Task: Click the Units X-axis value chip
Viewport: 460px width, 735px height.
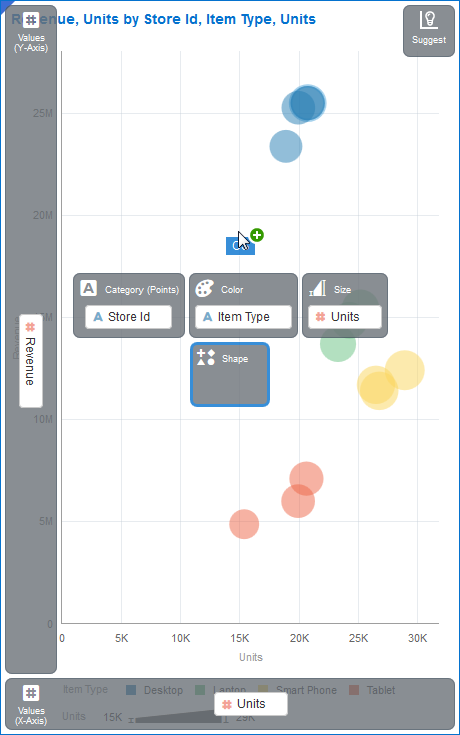Action: [251, 704]
